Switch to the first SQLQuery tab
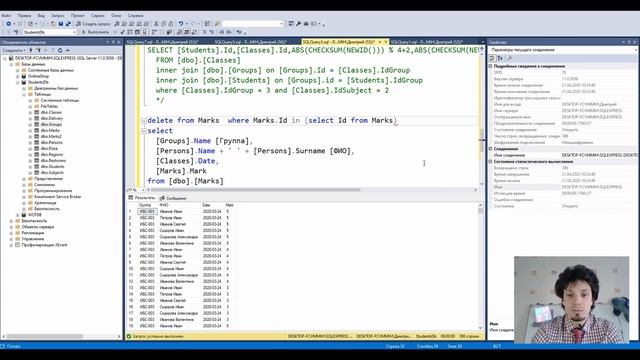This screenshot has width=640, height=360. [162, 42]
